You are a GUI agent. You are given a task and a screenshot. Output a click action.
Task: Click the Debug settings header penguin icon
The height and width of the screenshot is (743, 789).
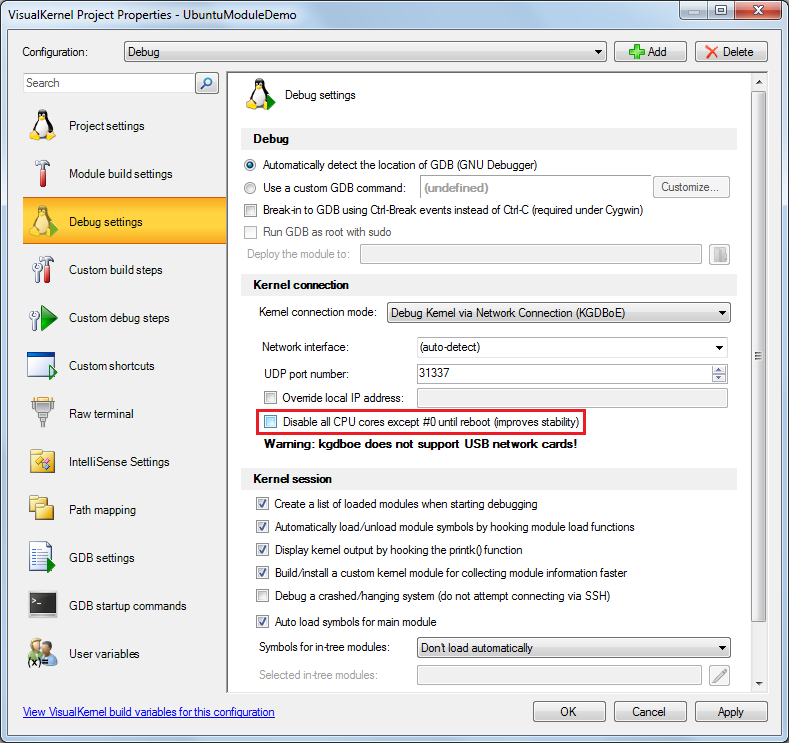[x=260, y=94]
